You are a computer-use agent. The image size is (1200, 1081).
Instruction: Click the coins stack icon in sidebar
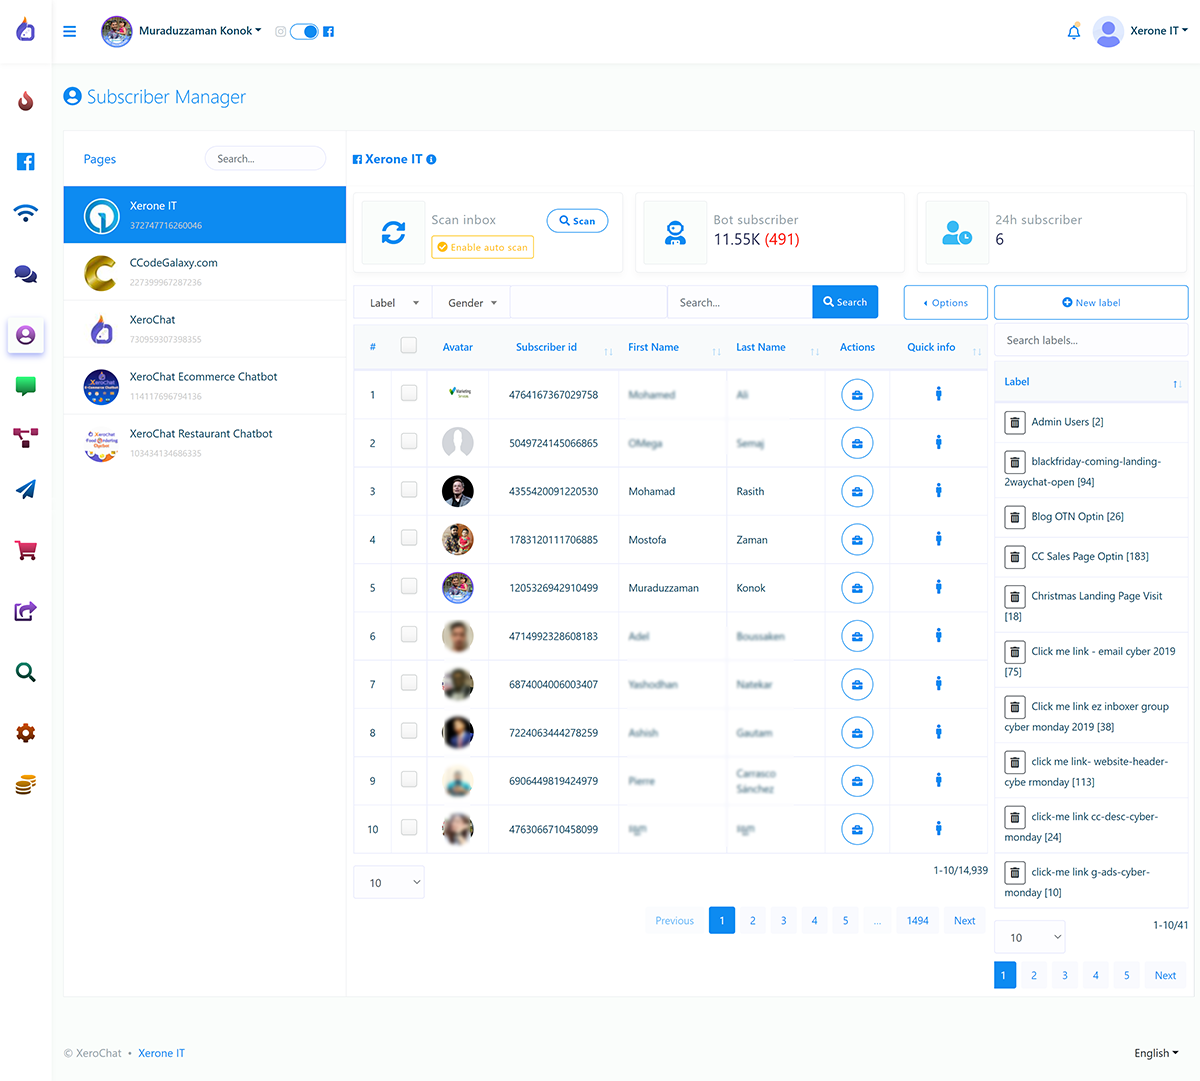click(x=26, y=785)
